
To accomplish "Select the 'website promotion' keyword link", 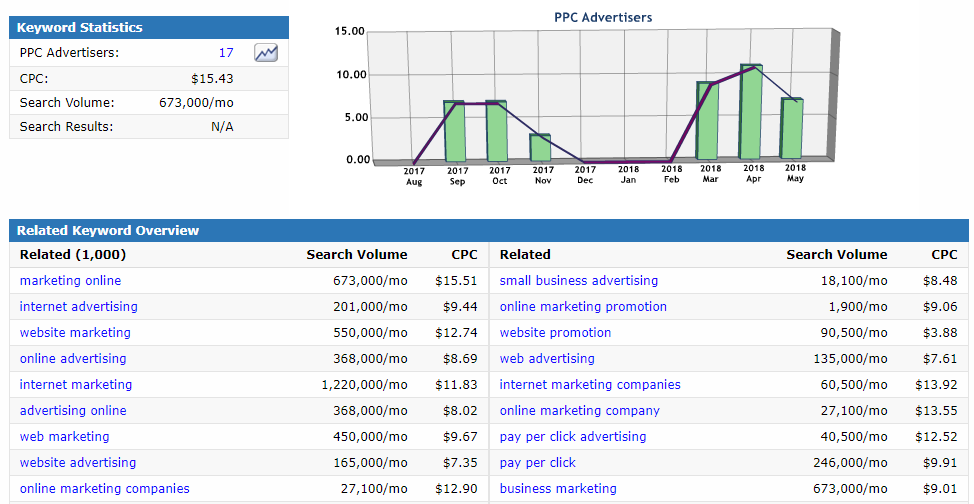I will 555,333.
